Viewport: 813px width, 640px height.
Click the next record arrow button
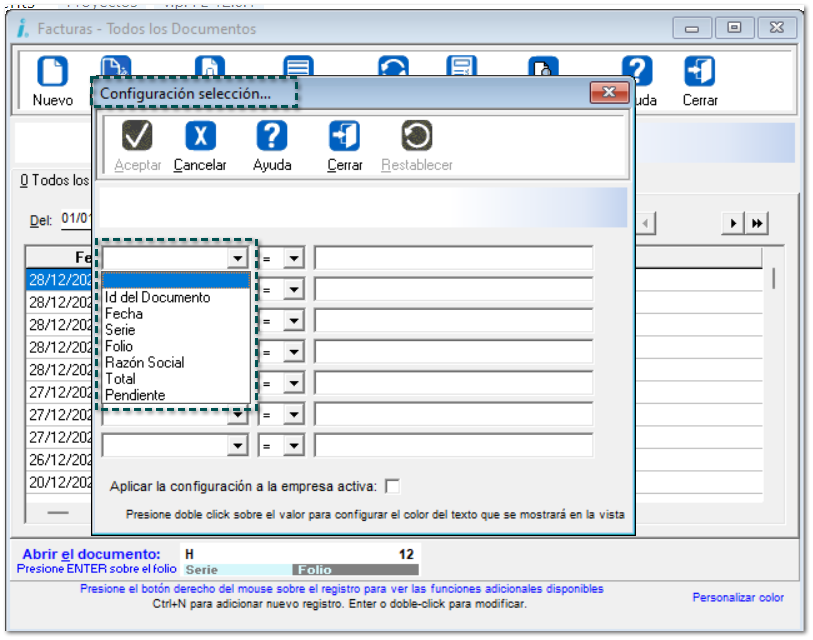pos(736,222)
